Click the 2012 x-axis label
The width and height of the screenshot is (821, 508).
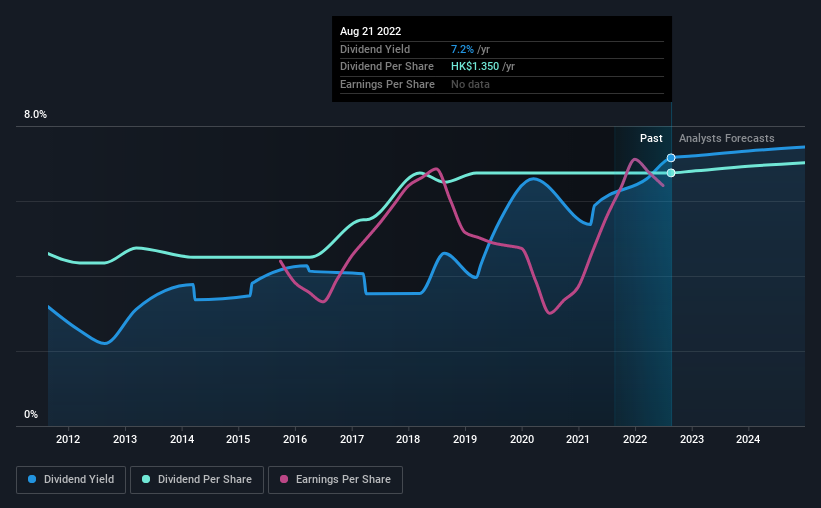[x=68, y=439]
